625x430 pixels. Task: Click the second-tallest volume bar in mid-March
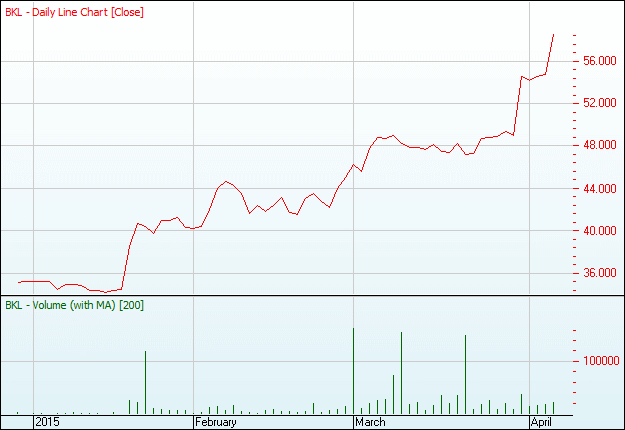coord(401,372)
